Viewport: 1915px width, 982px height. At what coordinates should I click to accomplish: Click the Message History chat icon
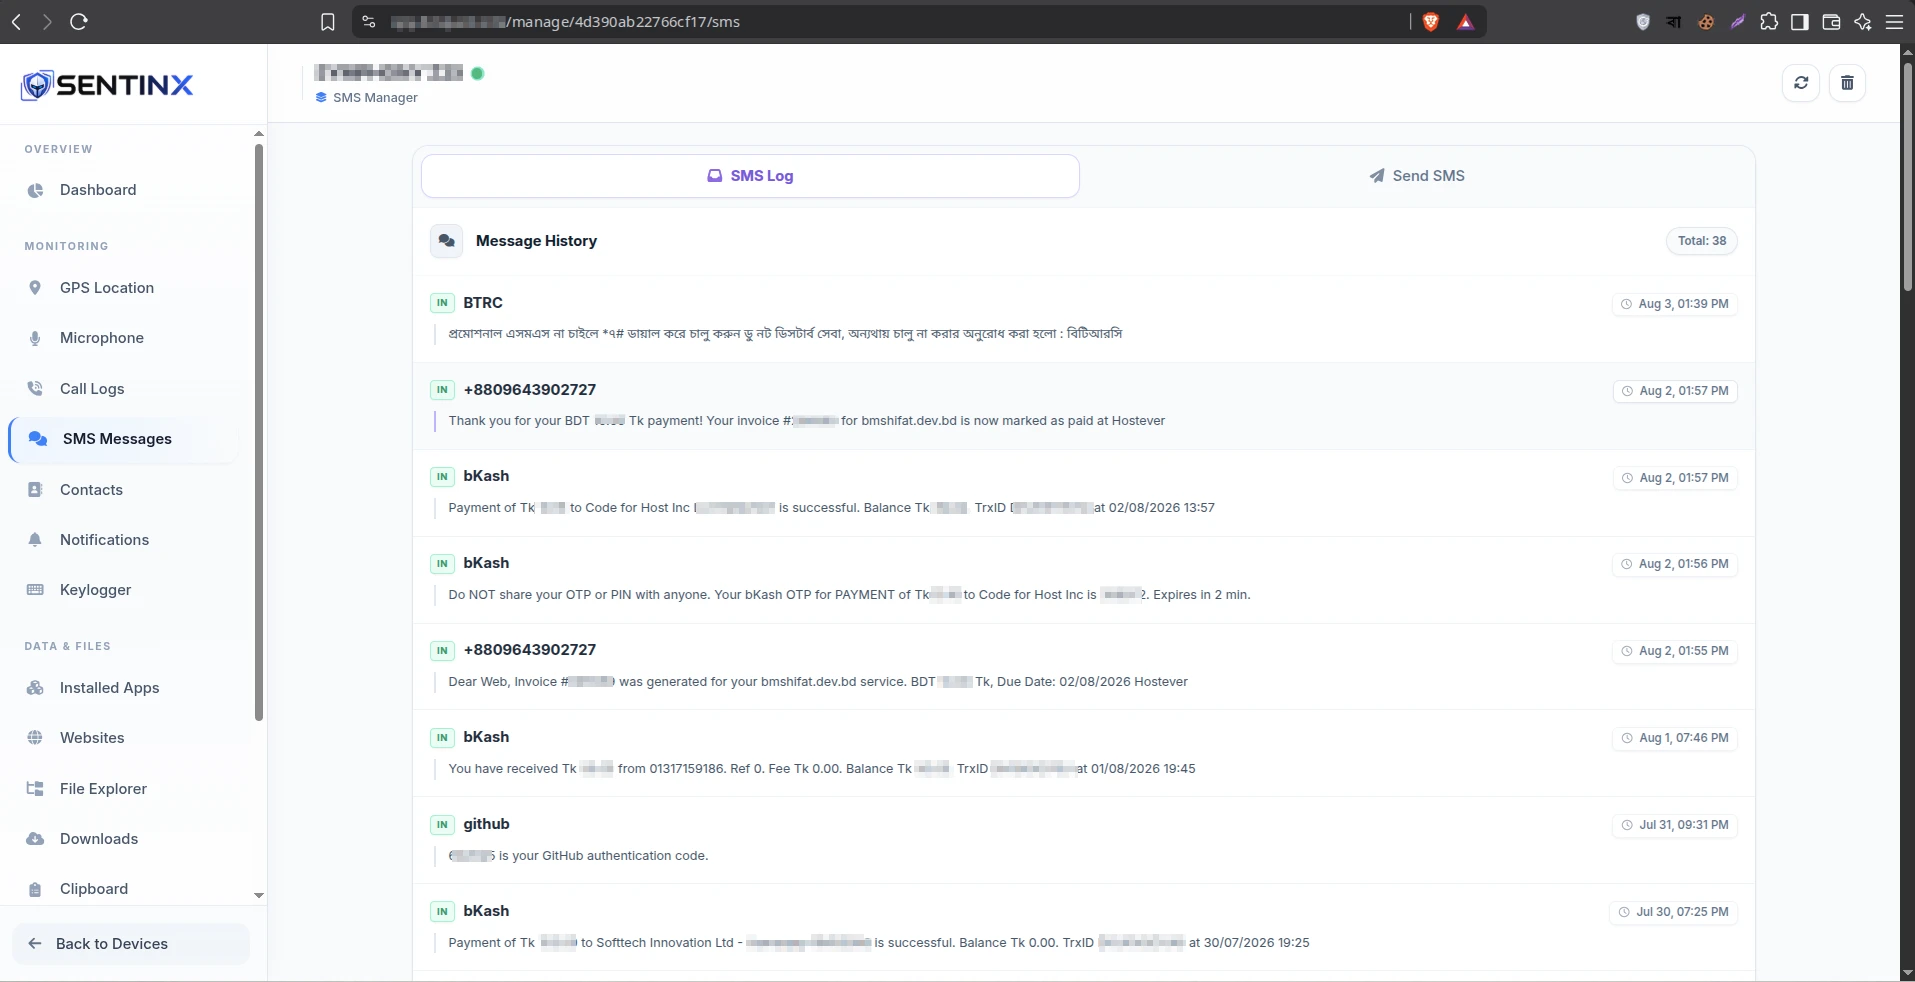pos(447,241)
